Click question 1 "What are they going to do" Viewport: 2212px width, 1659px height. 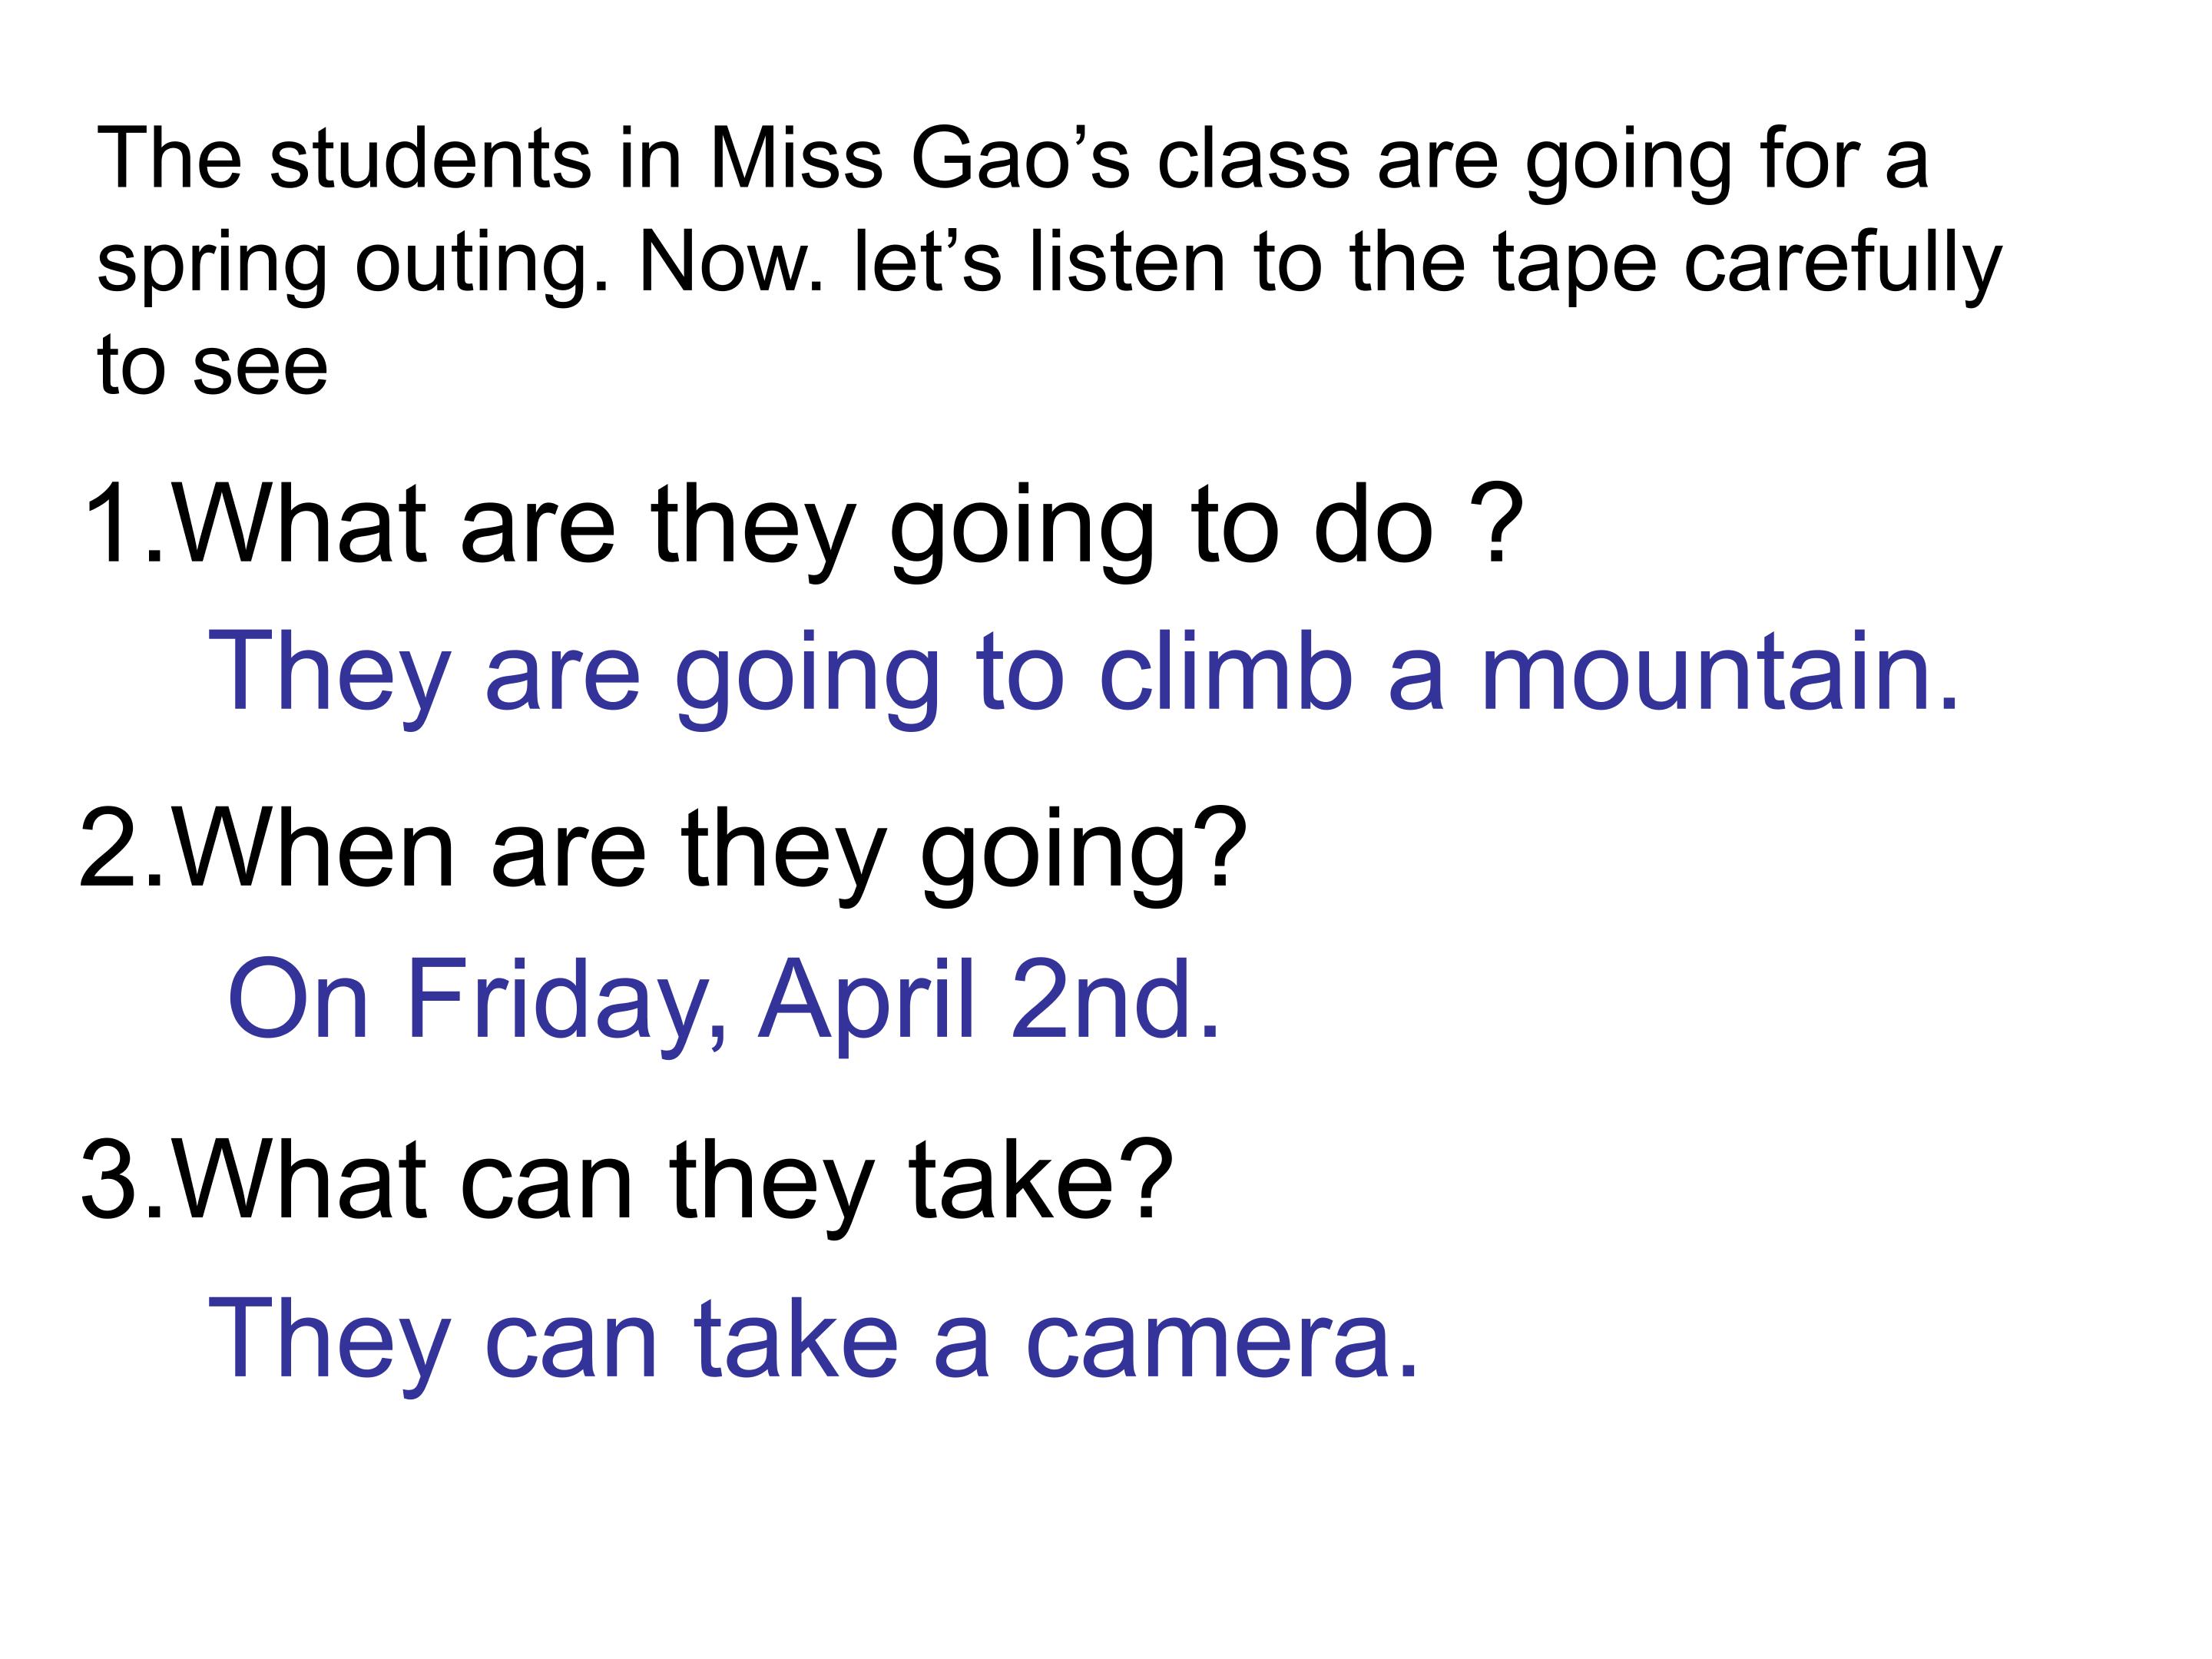point(800,525)
